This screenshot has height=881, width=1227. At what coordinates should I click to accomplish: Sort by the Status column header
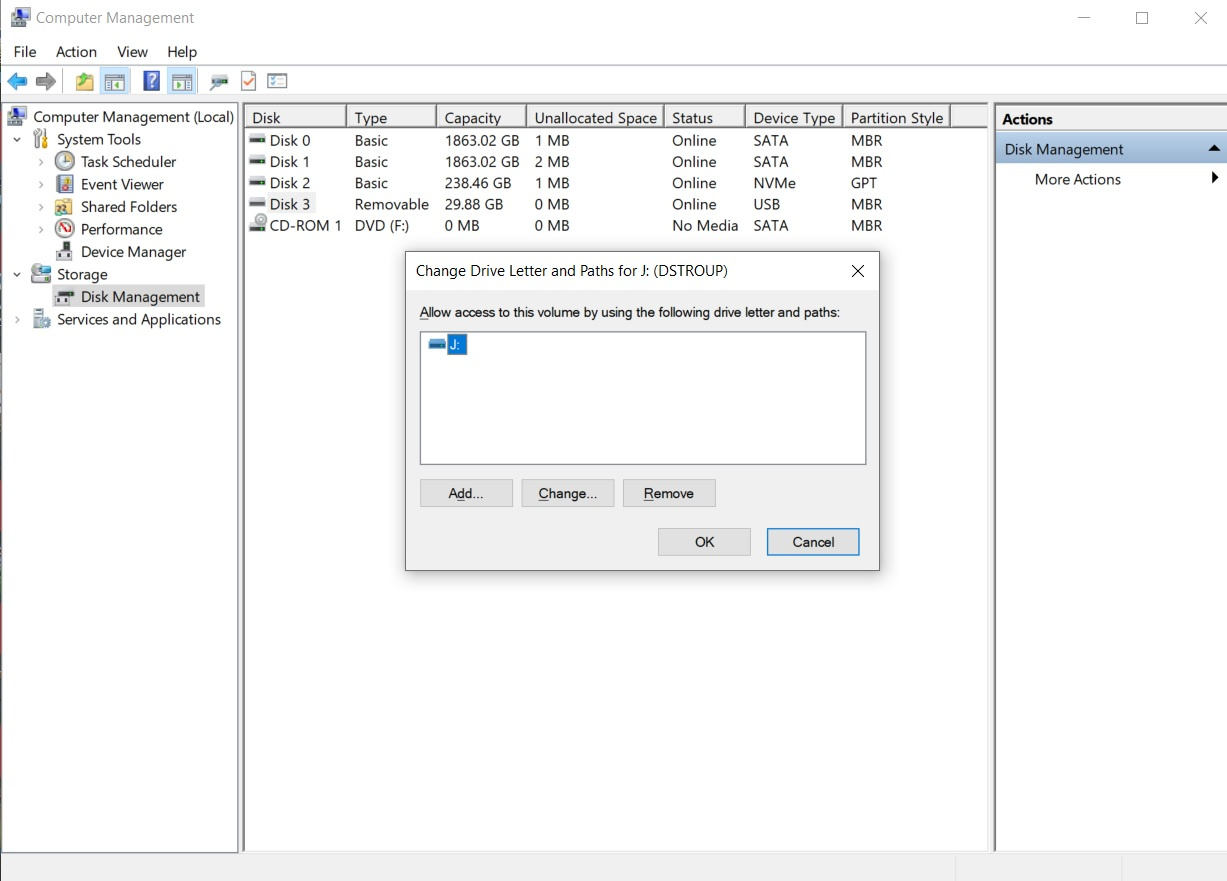pyautogui.click(x=705, y=117)
